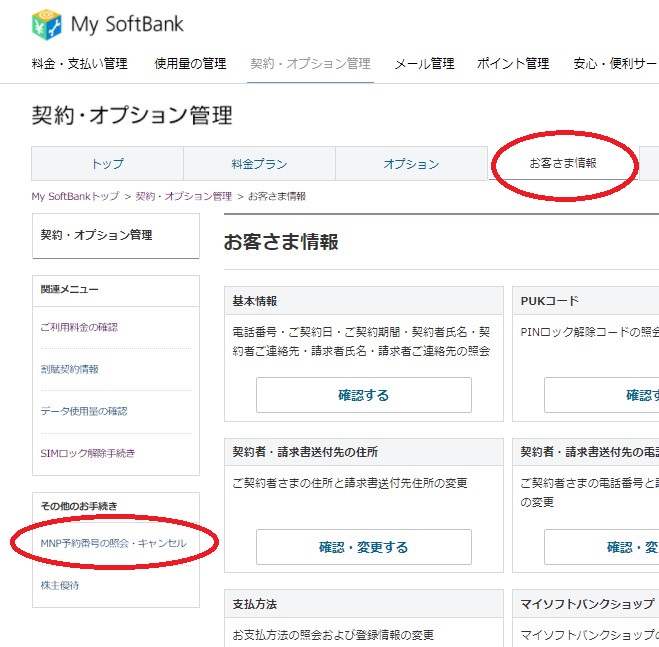Follow My SoftBankトップ breadcrumb link
The width and height of the screenshot is (659, 647).
(x=75, y=196)
